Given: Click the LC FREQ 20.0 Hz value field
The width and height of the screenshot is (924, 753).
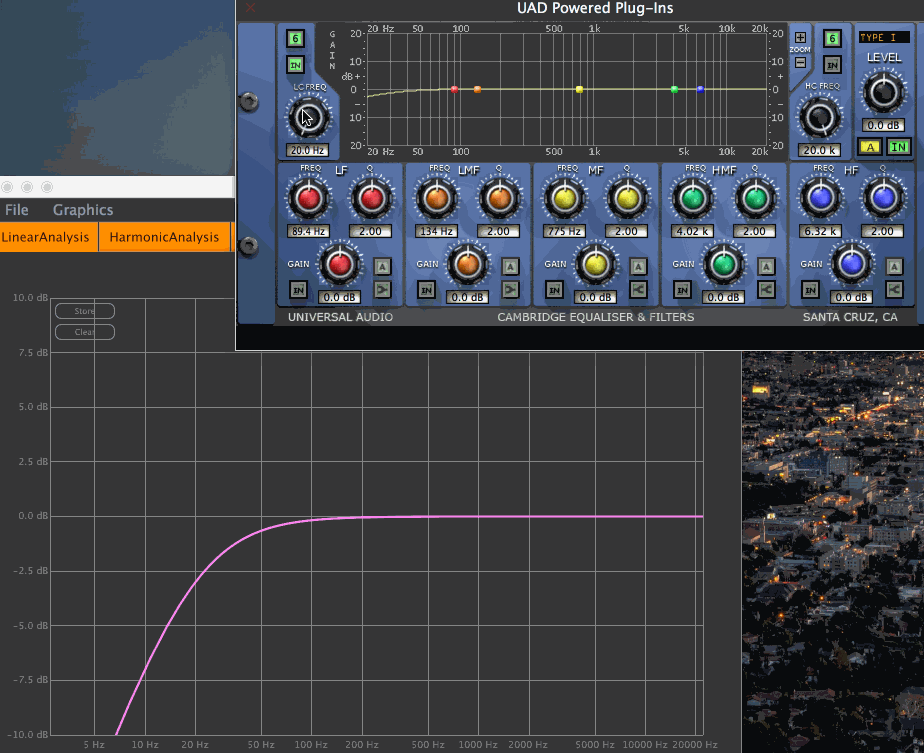Looking at the screenshot, I should click(307, 150).
